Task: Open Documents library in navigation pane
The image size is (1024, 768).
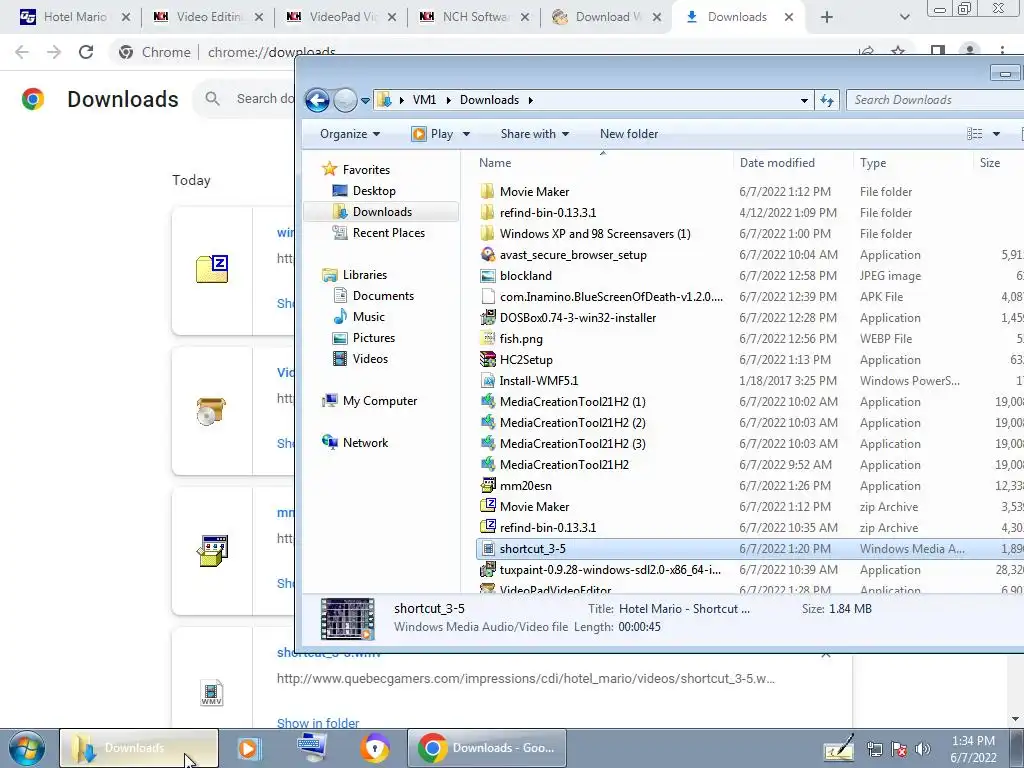Action: click(x=383, y=296)
